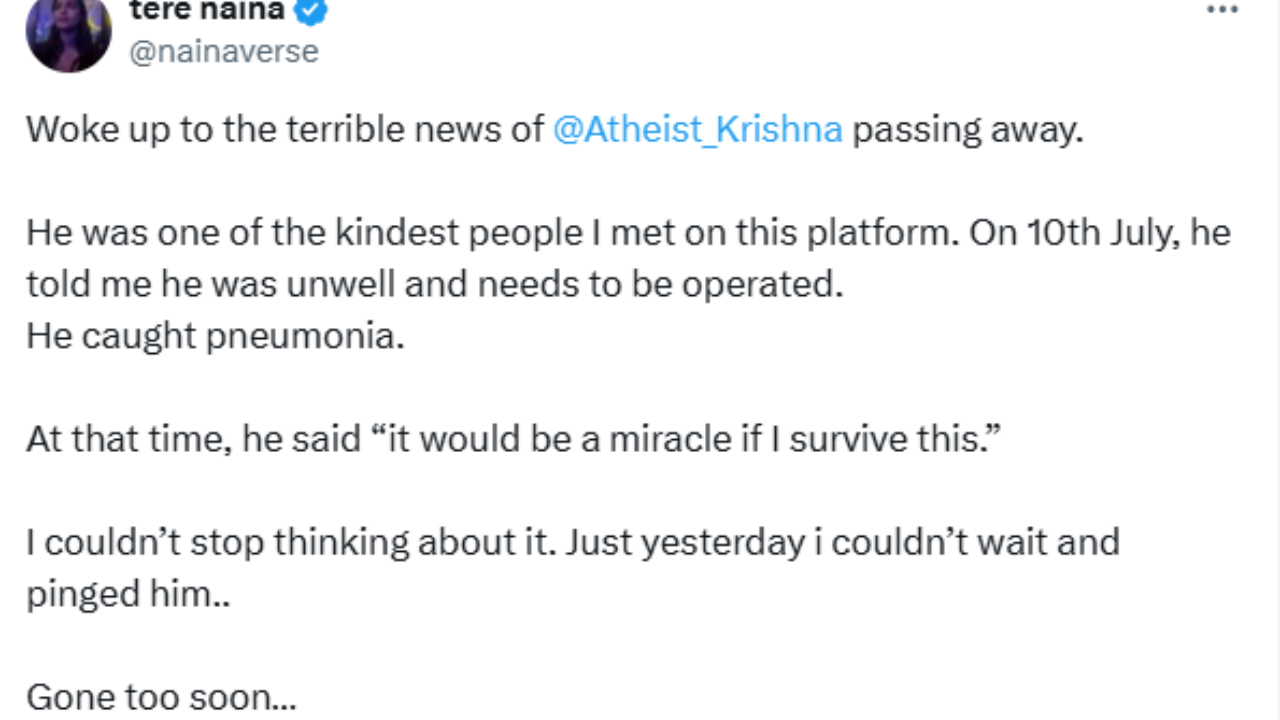This screenshot has width=1280, height=720.
Task: Click the sentence "He caught pneumonia."
Action: coord(216,337)
